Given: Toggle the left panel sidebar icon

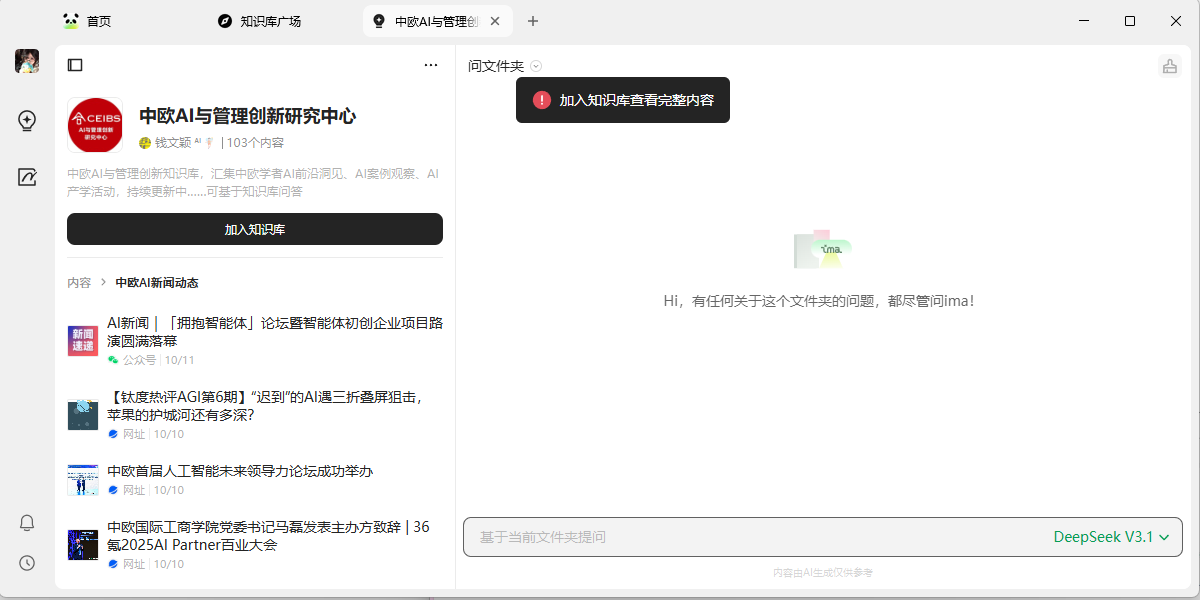Looking at the screenshot, I should [x=75, y=65].
